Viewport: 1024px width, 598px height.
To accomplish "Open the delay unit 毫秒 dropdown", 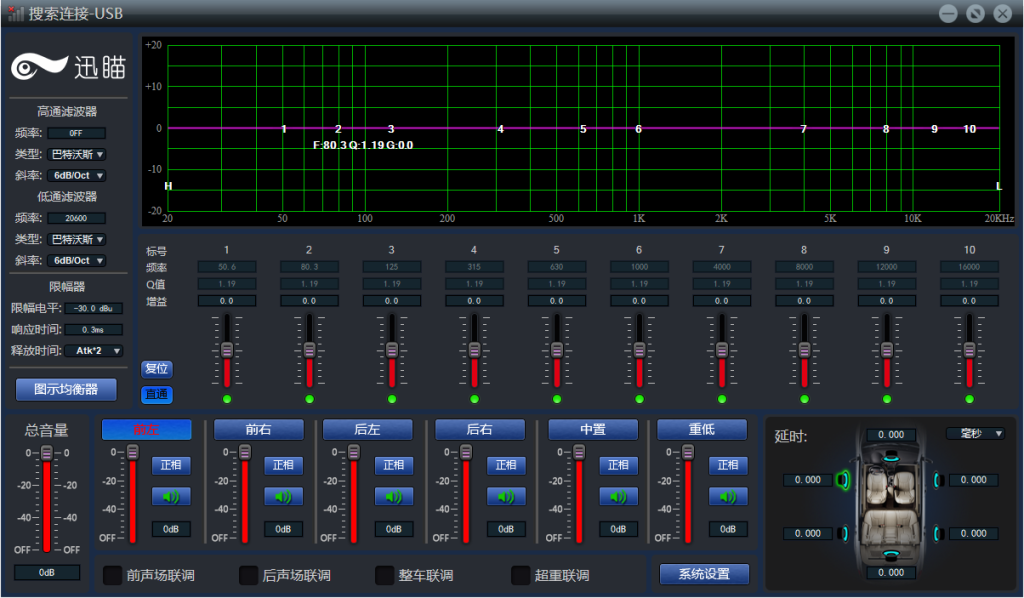I will pos(976,433).
